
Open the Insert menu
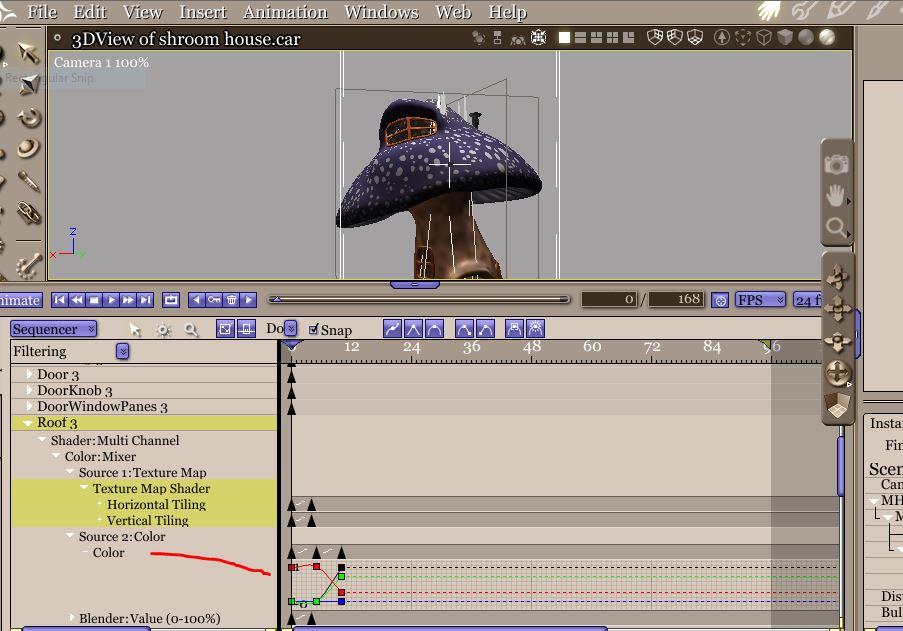(203, 12)
